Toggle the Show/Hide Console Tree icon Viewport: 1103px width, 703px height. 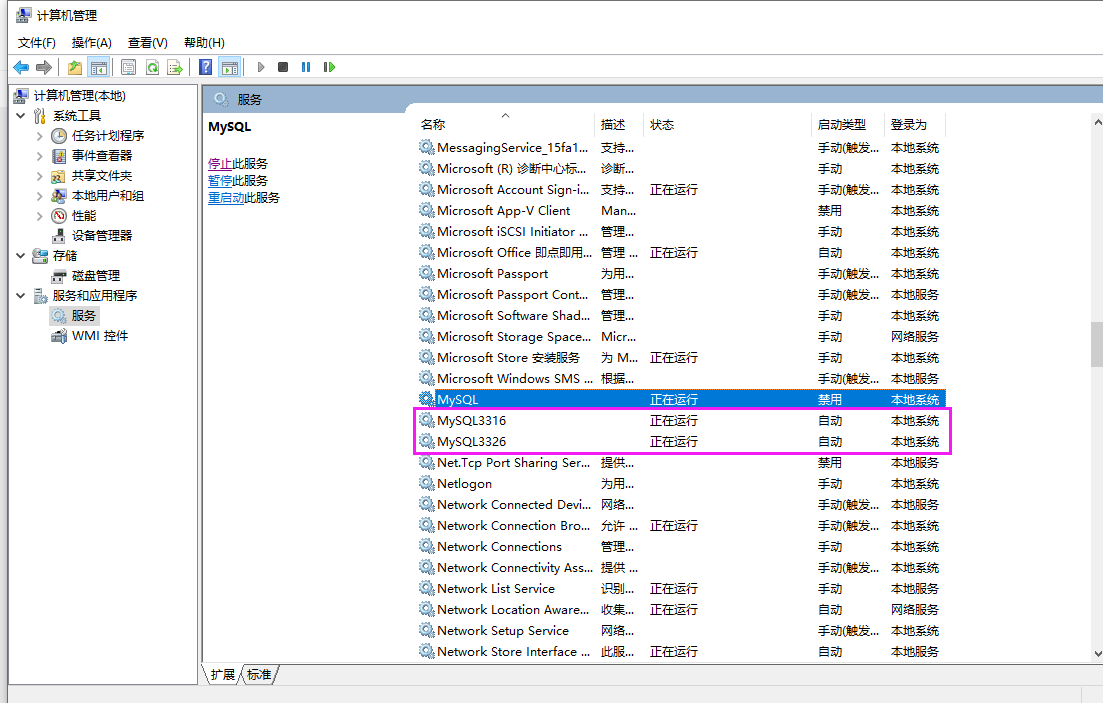point(98,68)
